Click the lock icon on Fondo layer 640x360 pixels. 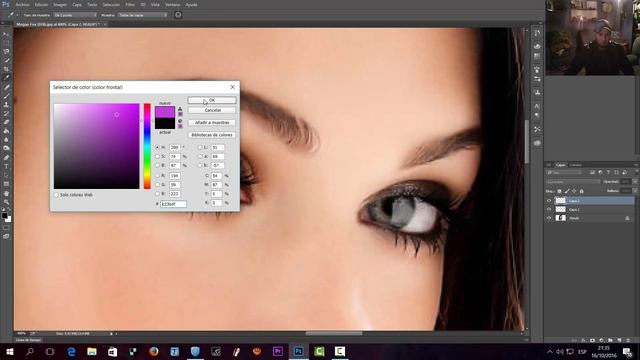click(627, 218)
